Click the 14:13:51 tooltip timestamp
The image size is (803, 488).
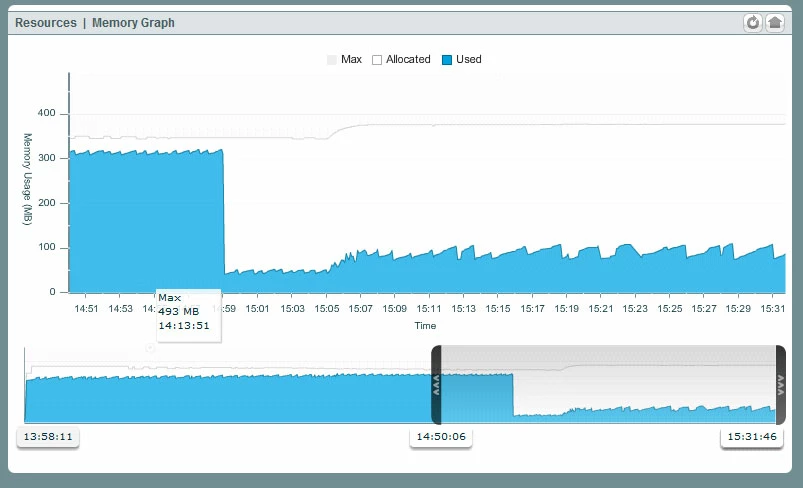click(184, 326)
